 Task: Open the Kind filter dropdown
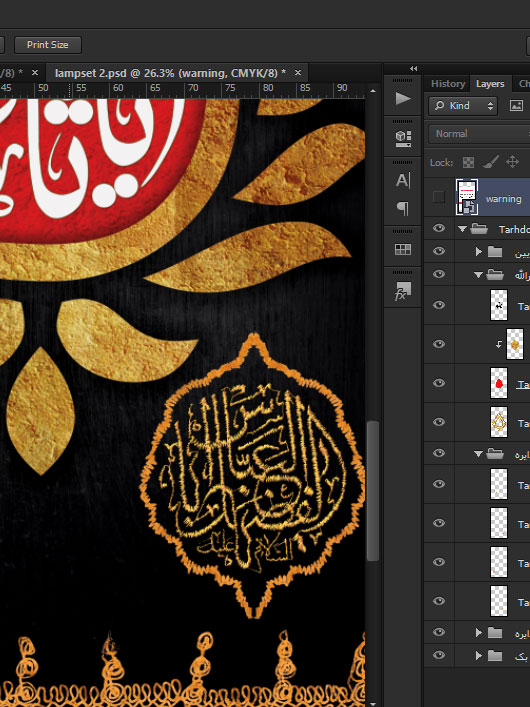click(463, 106)
